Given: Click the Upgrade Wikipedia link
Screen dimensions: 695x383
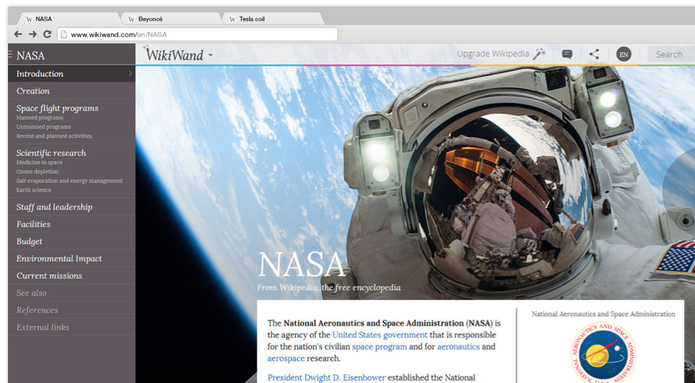Looking at the screenshot, I should (493, 54).
